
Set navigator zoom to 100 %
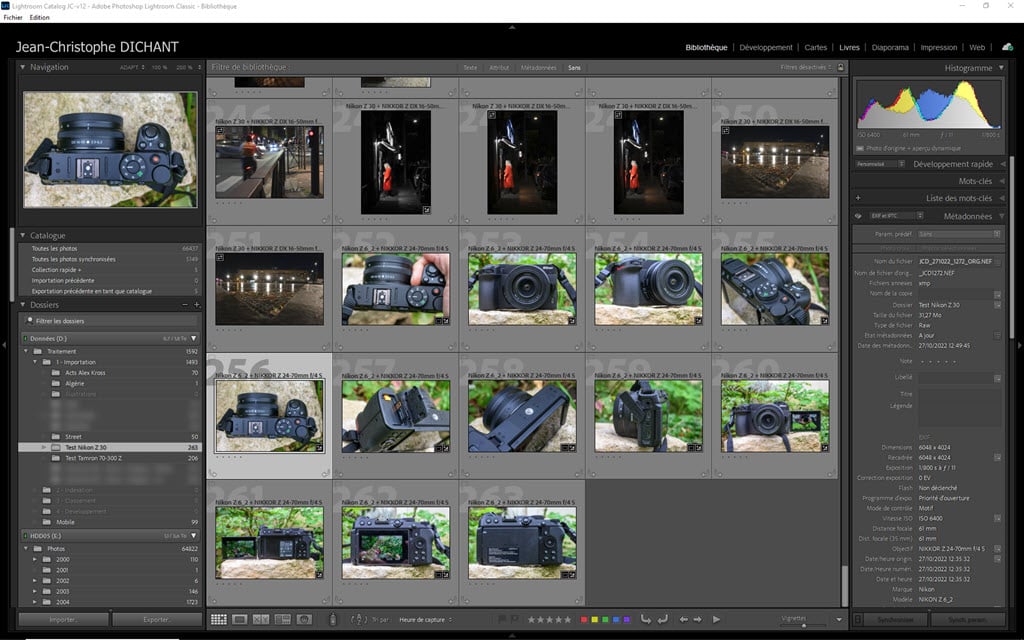(x=159, y=67)
